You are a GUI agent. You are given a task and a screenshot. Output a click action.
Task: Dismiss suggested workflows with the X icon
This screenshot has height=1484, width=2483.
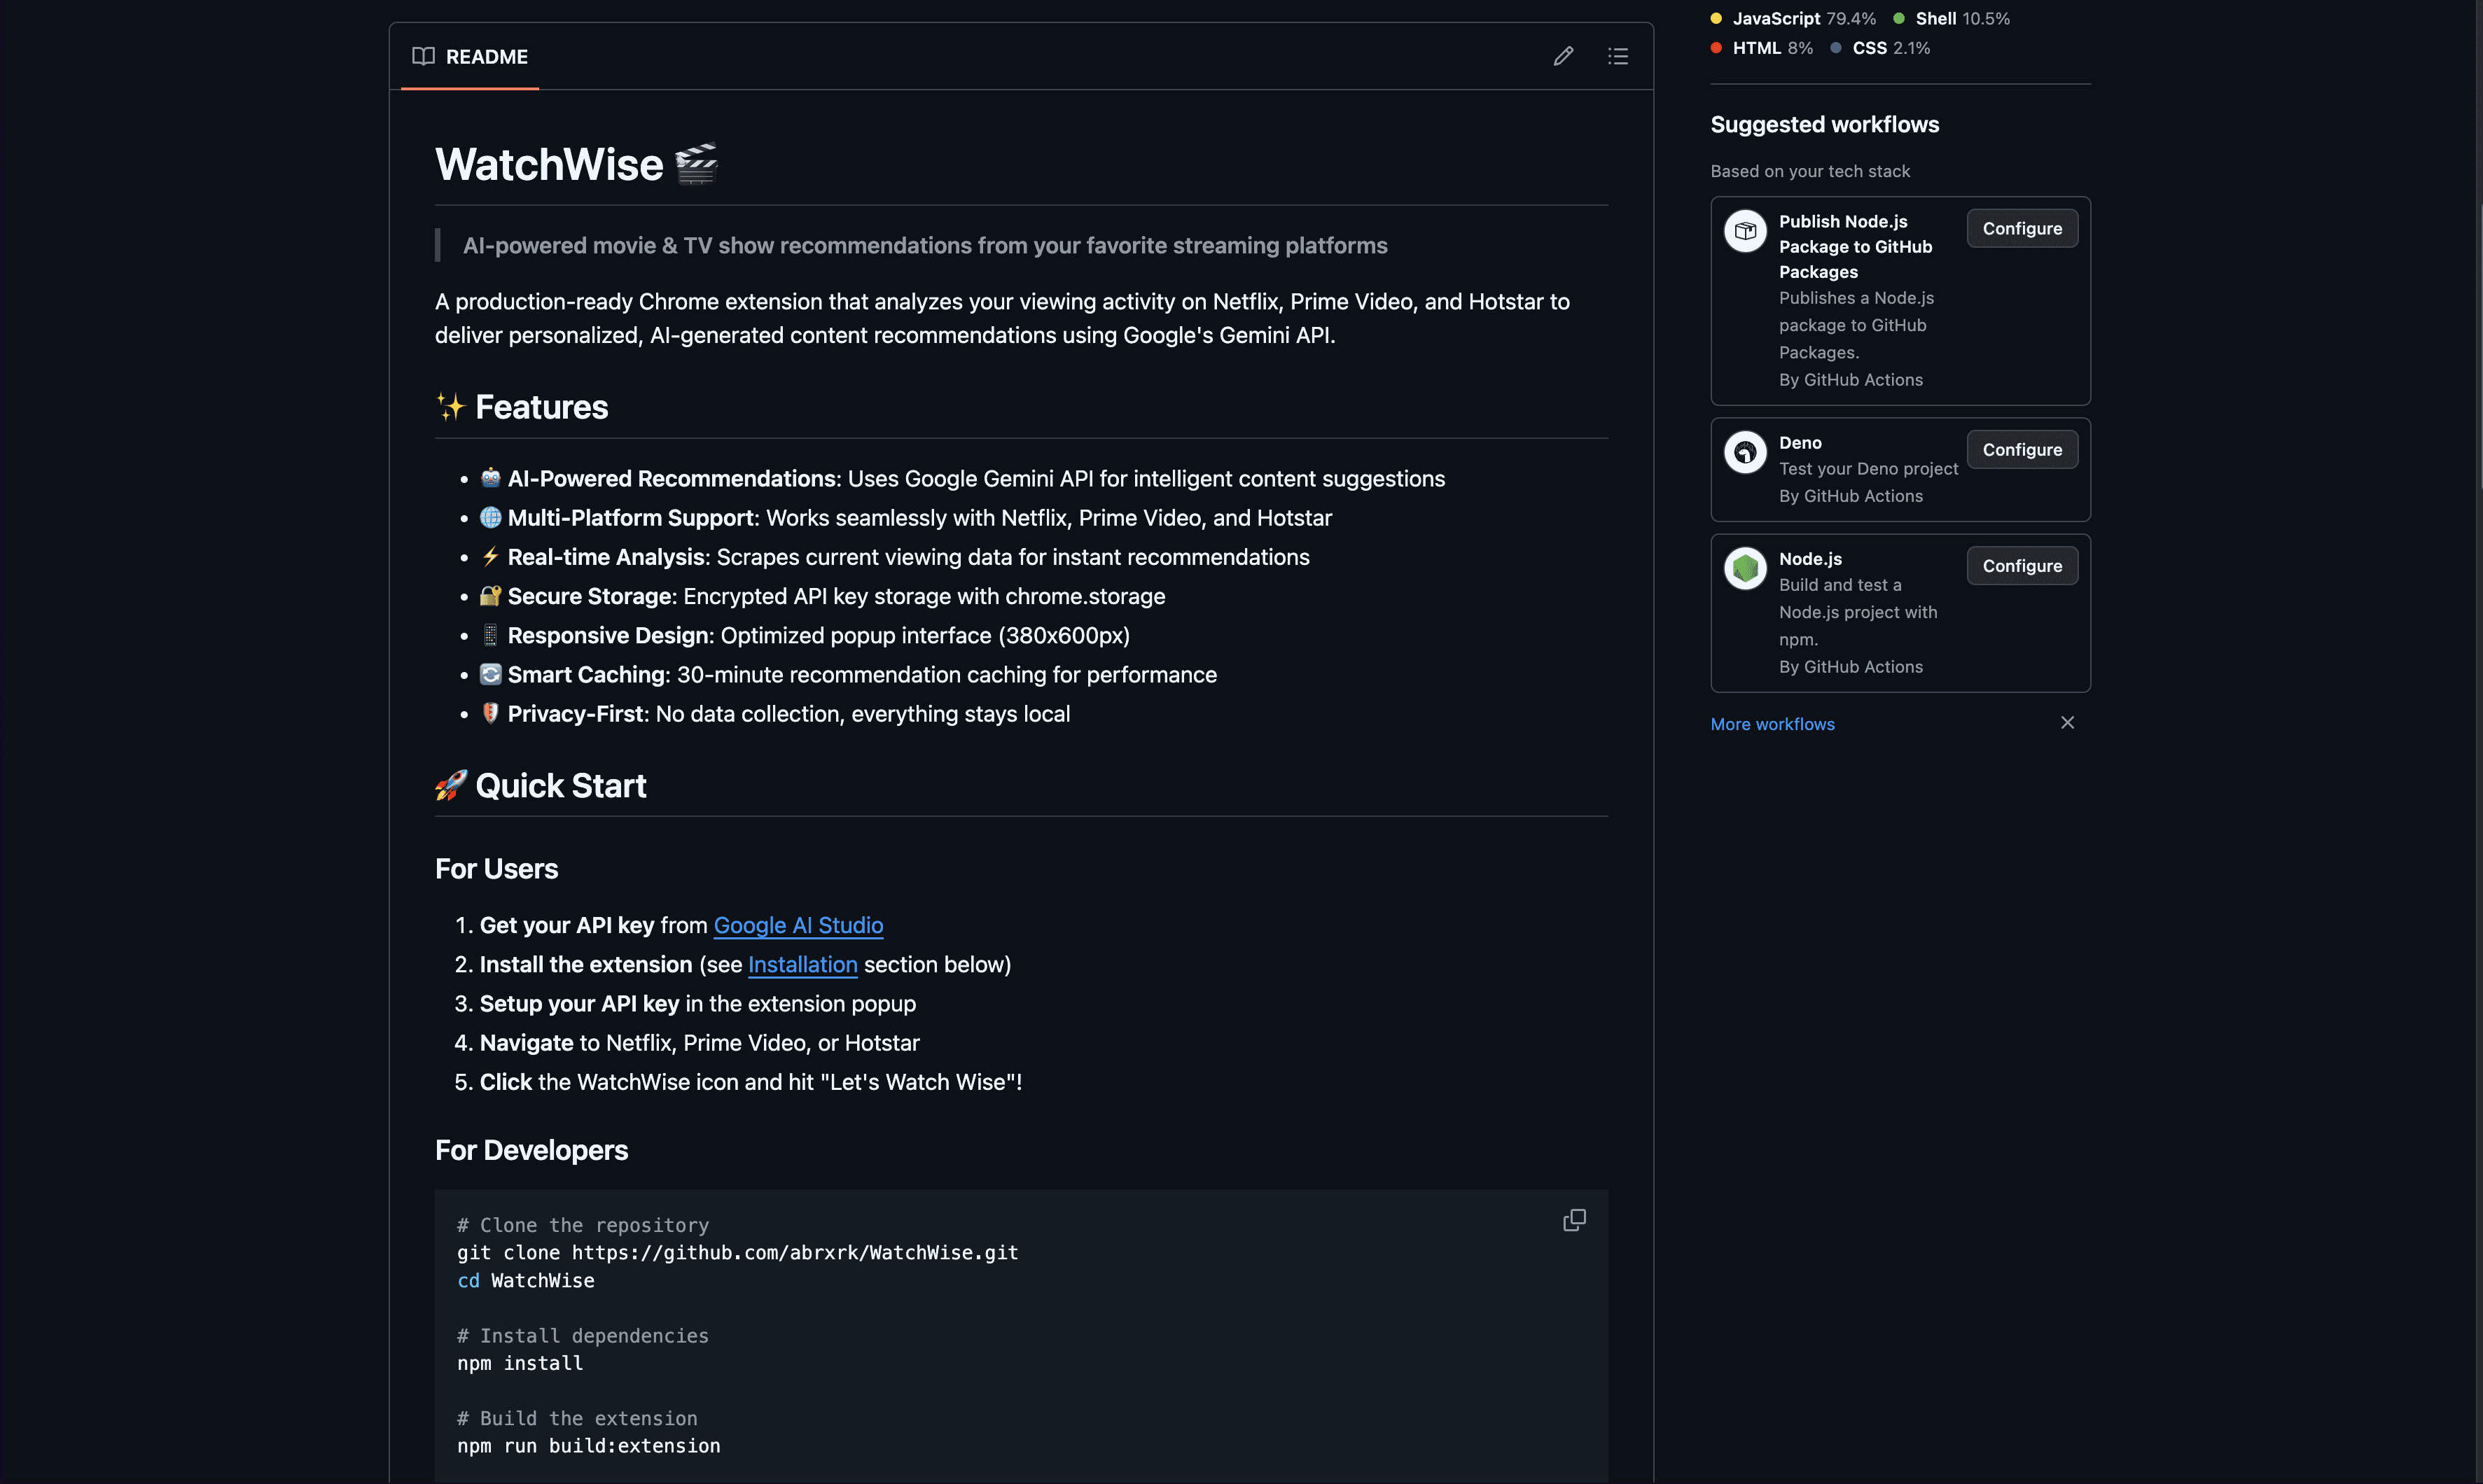pos(2068,722)
